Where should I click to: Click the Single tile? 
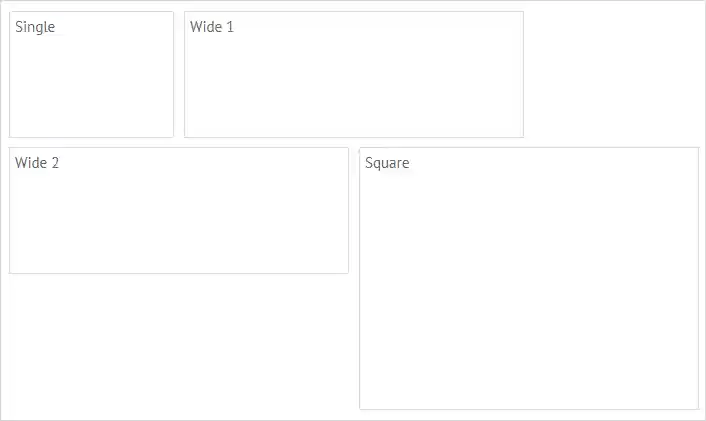(x=91, y=75)
